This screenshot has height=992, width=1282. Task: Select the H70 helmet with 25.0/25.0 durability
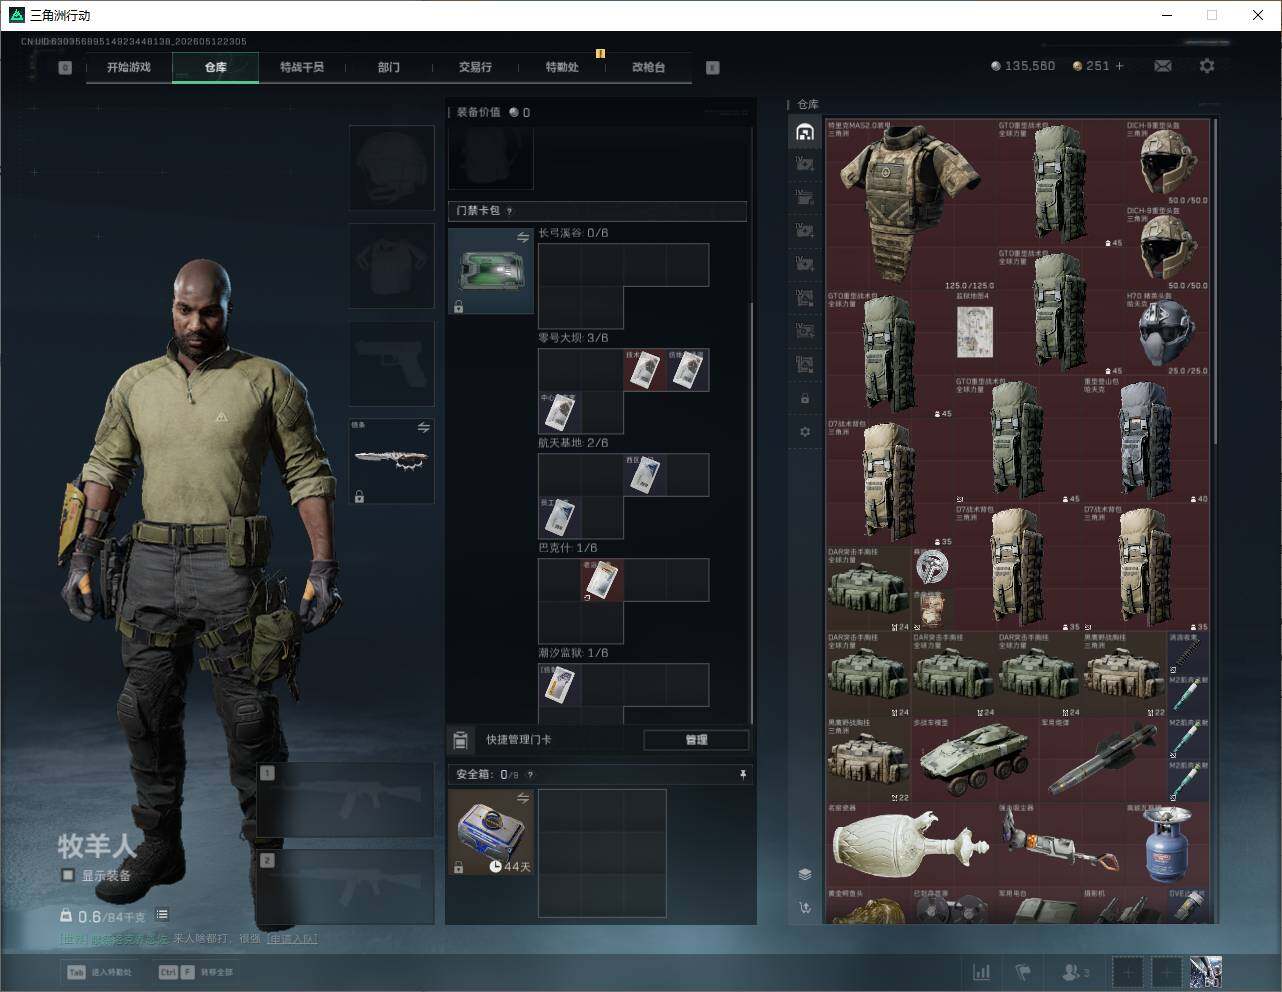(x=1167, y=332)
